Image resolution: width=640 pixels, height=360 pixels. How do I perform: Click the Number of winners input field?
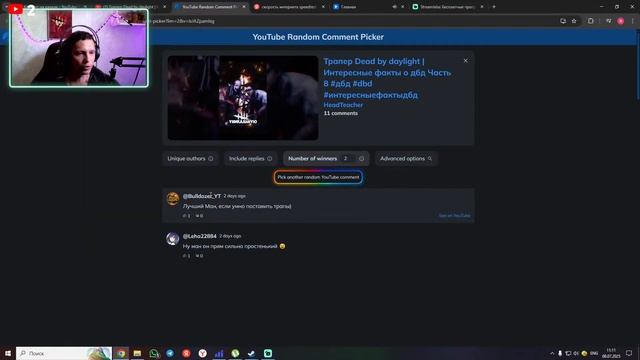click(348, 158)
